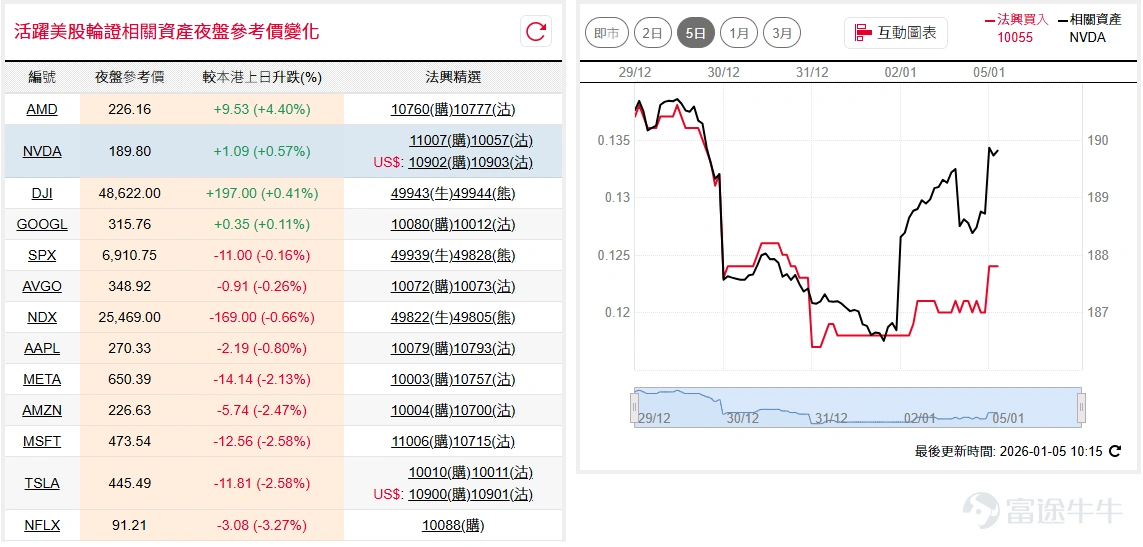The image size is (1143, 547).
Task: Open warrant 10004(購) for AMZN
Action: click(x=421, y=411)
